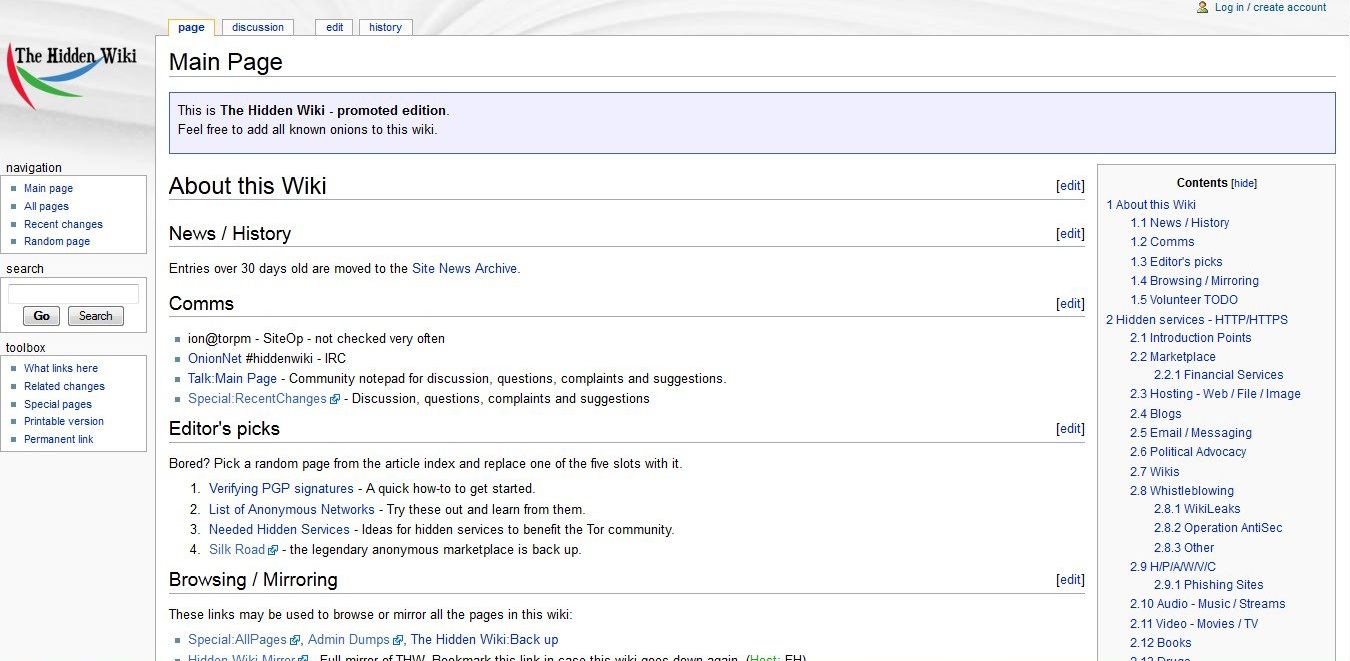Switch to the discussion tab

point(257,27)
